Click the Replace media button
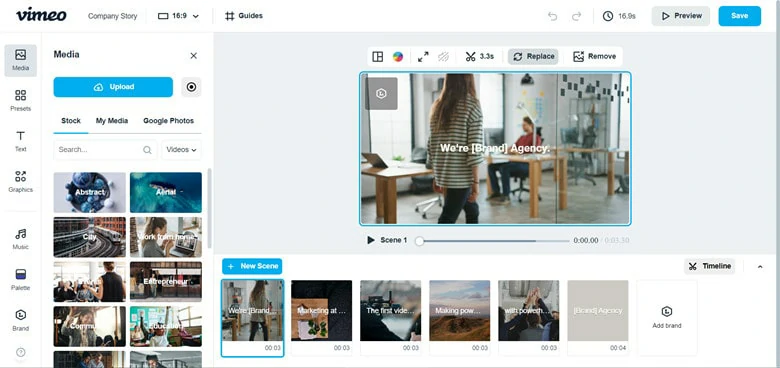 tap(533, 57)
